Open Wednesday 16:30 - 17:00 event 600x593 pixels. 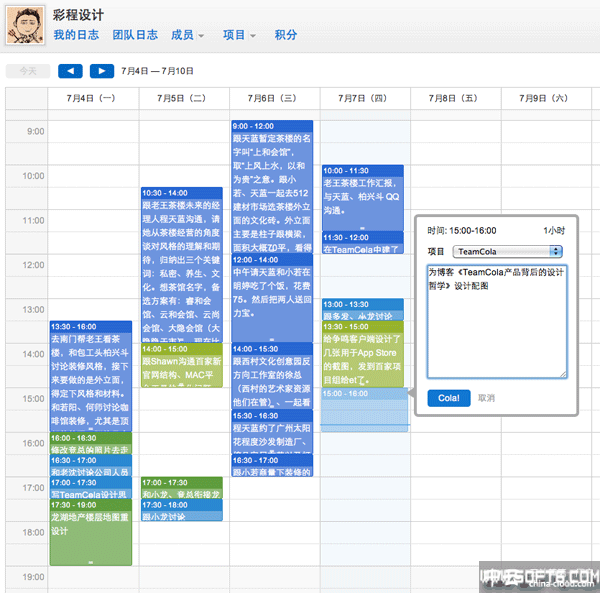272,465
